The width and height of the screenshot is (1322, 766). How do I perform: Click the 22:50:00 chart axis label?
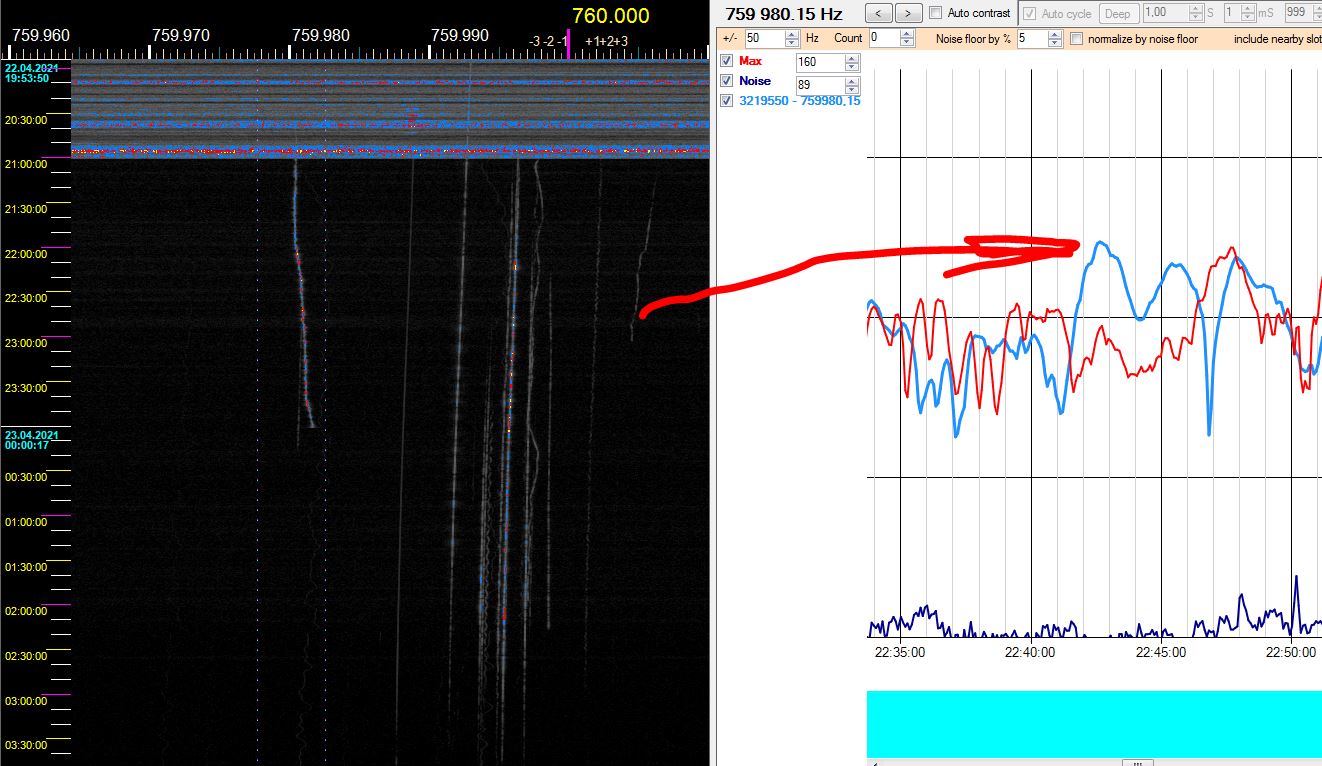[1290, 652]
